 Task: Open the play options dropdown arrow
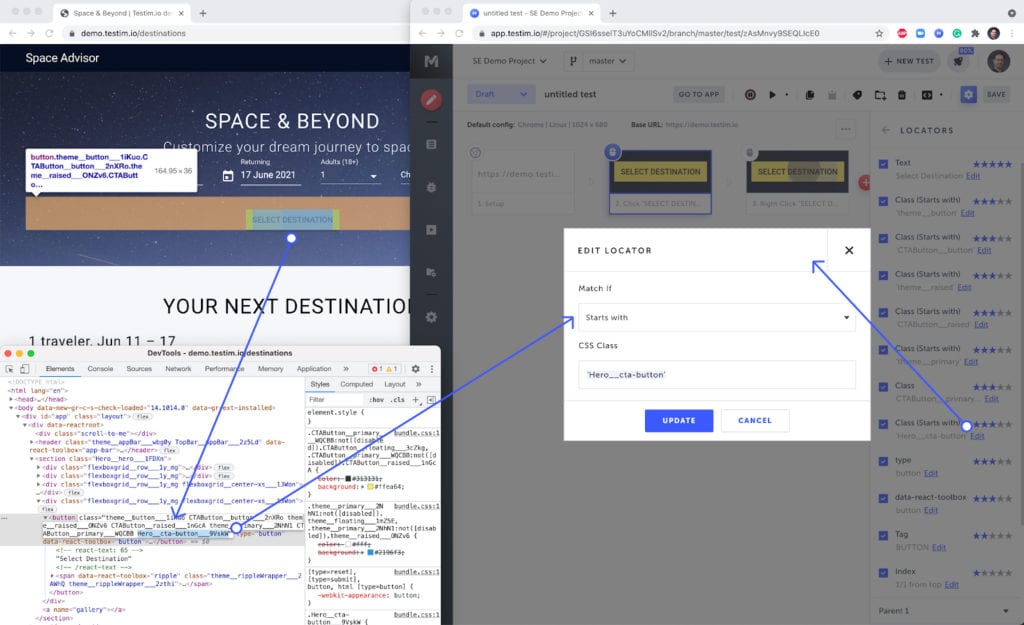787,95
